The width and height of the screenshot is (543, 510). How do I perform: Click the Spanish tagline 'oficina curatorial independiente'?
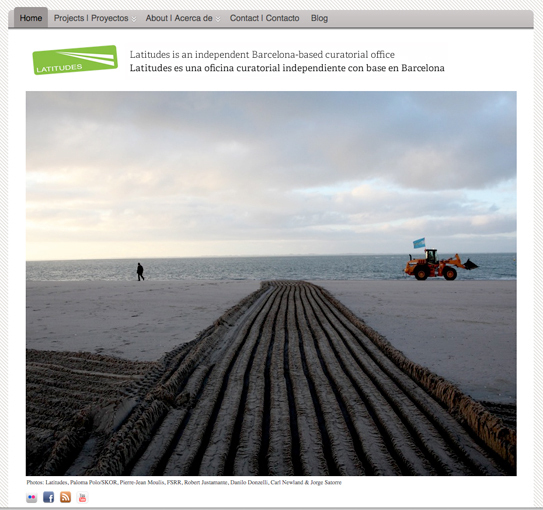click(287, 68)
